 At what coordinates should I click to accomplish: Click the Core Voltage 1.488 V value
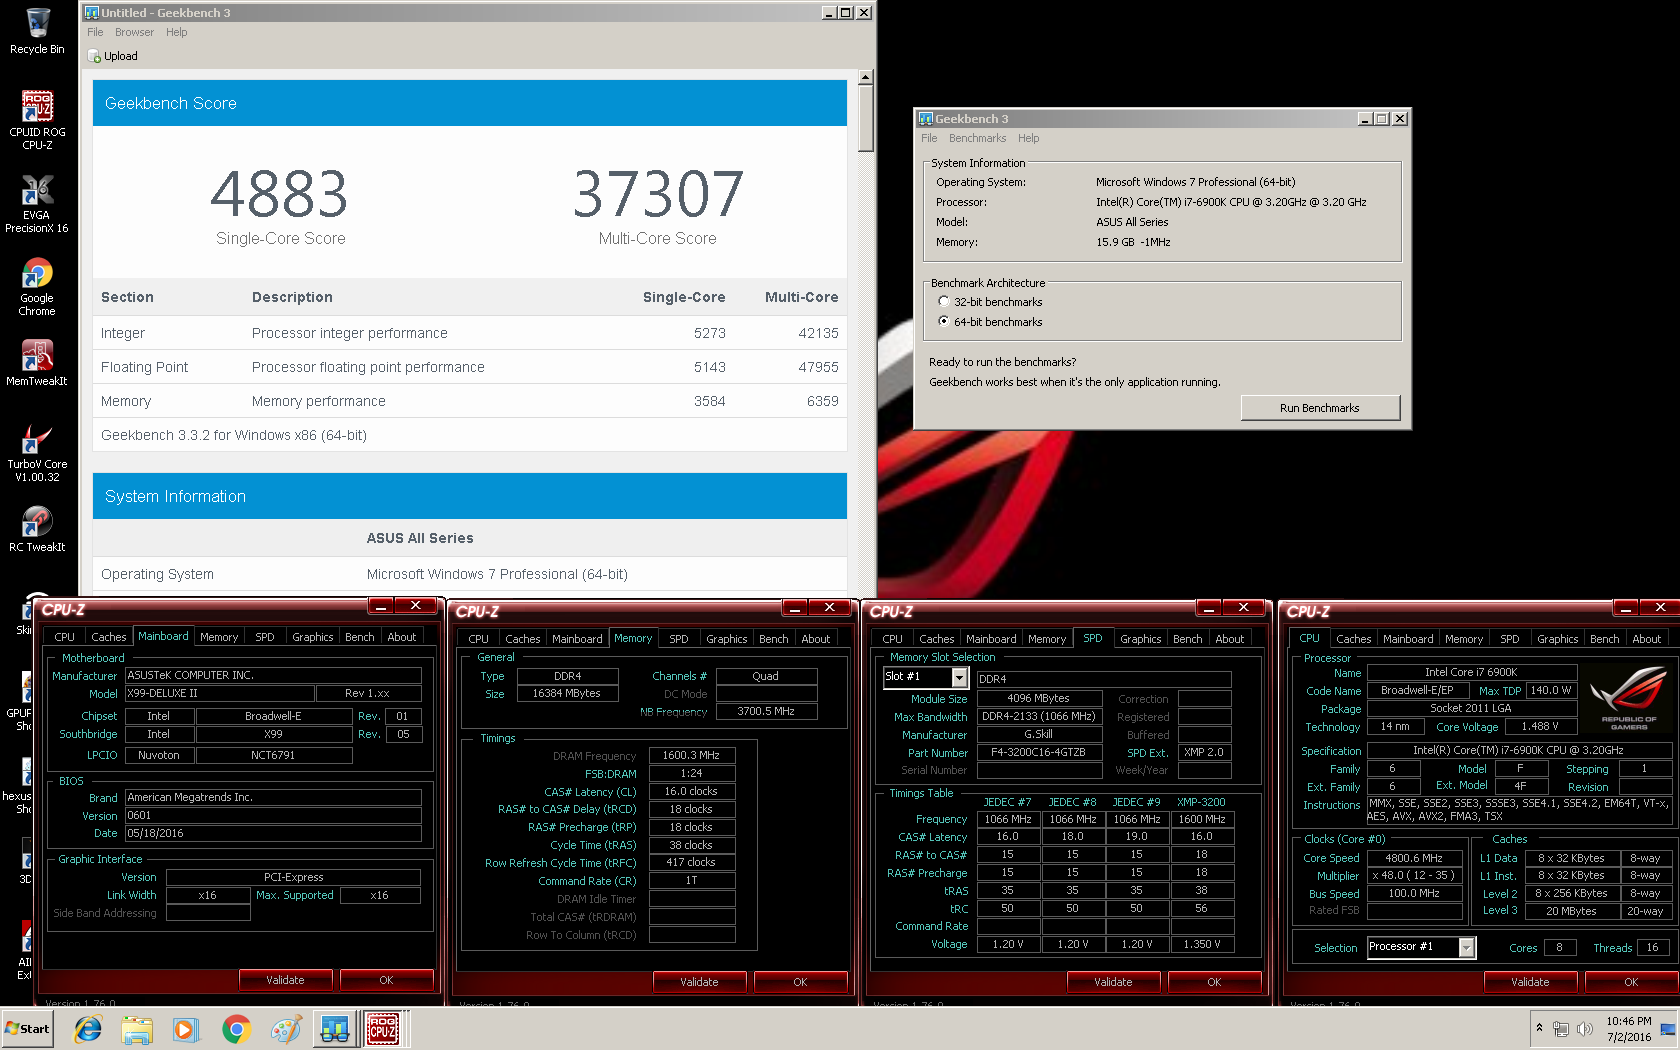[1540, 727]
